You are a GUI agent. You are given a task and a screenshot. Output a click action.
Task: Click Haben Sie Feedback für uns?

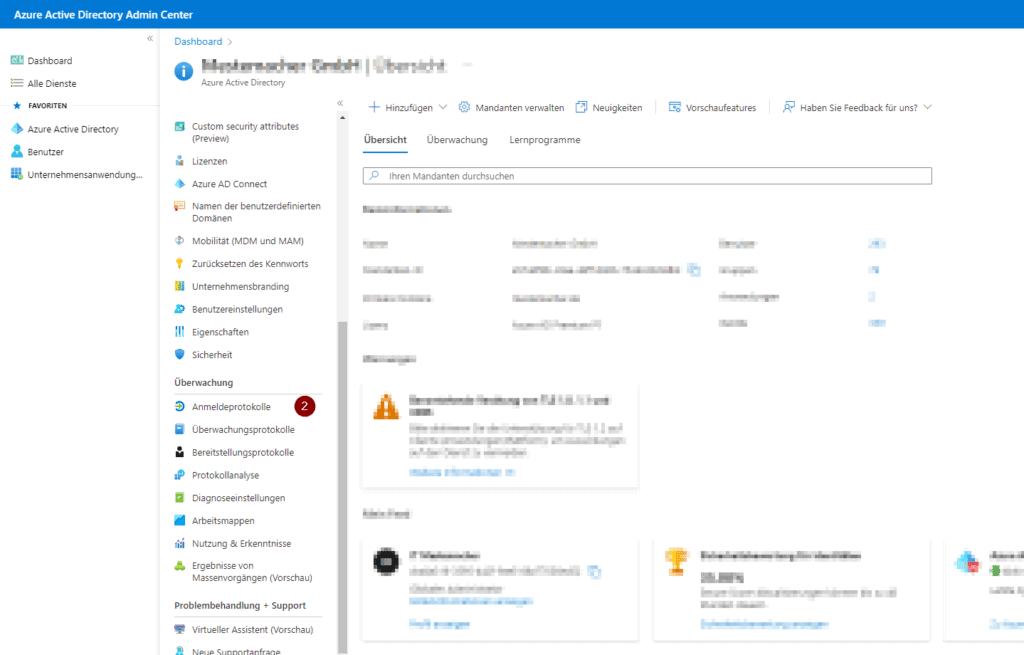[858, 108]
